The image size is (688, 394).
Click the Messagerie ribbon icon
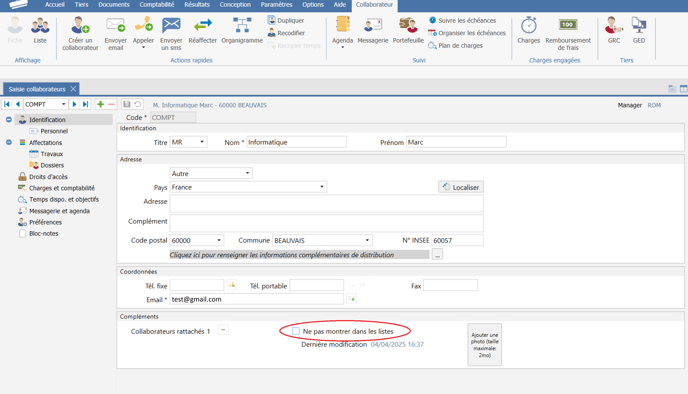pos(373,25)
